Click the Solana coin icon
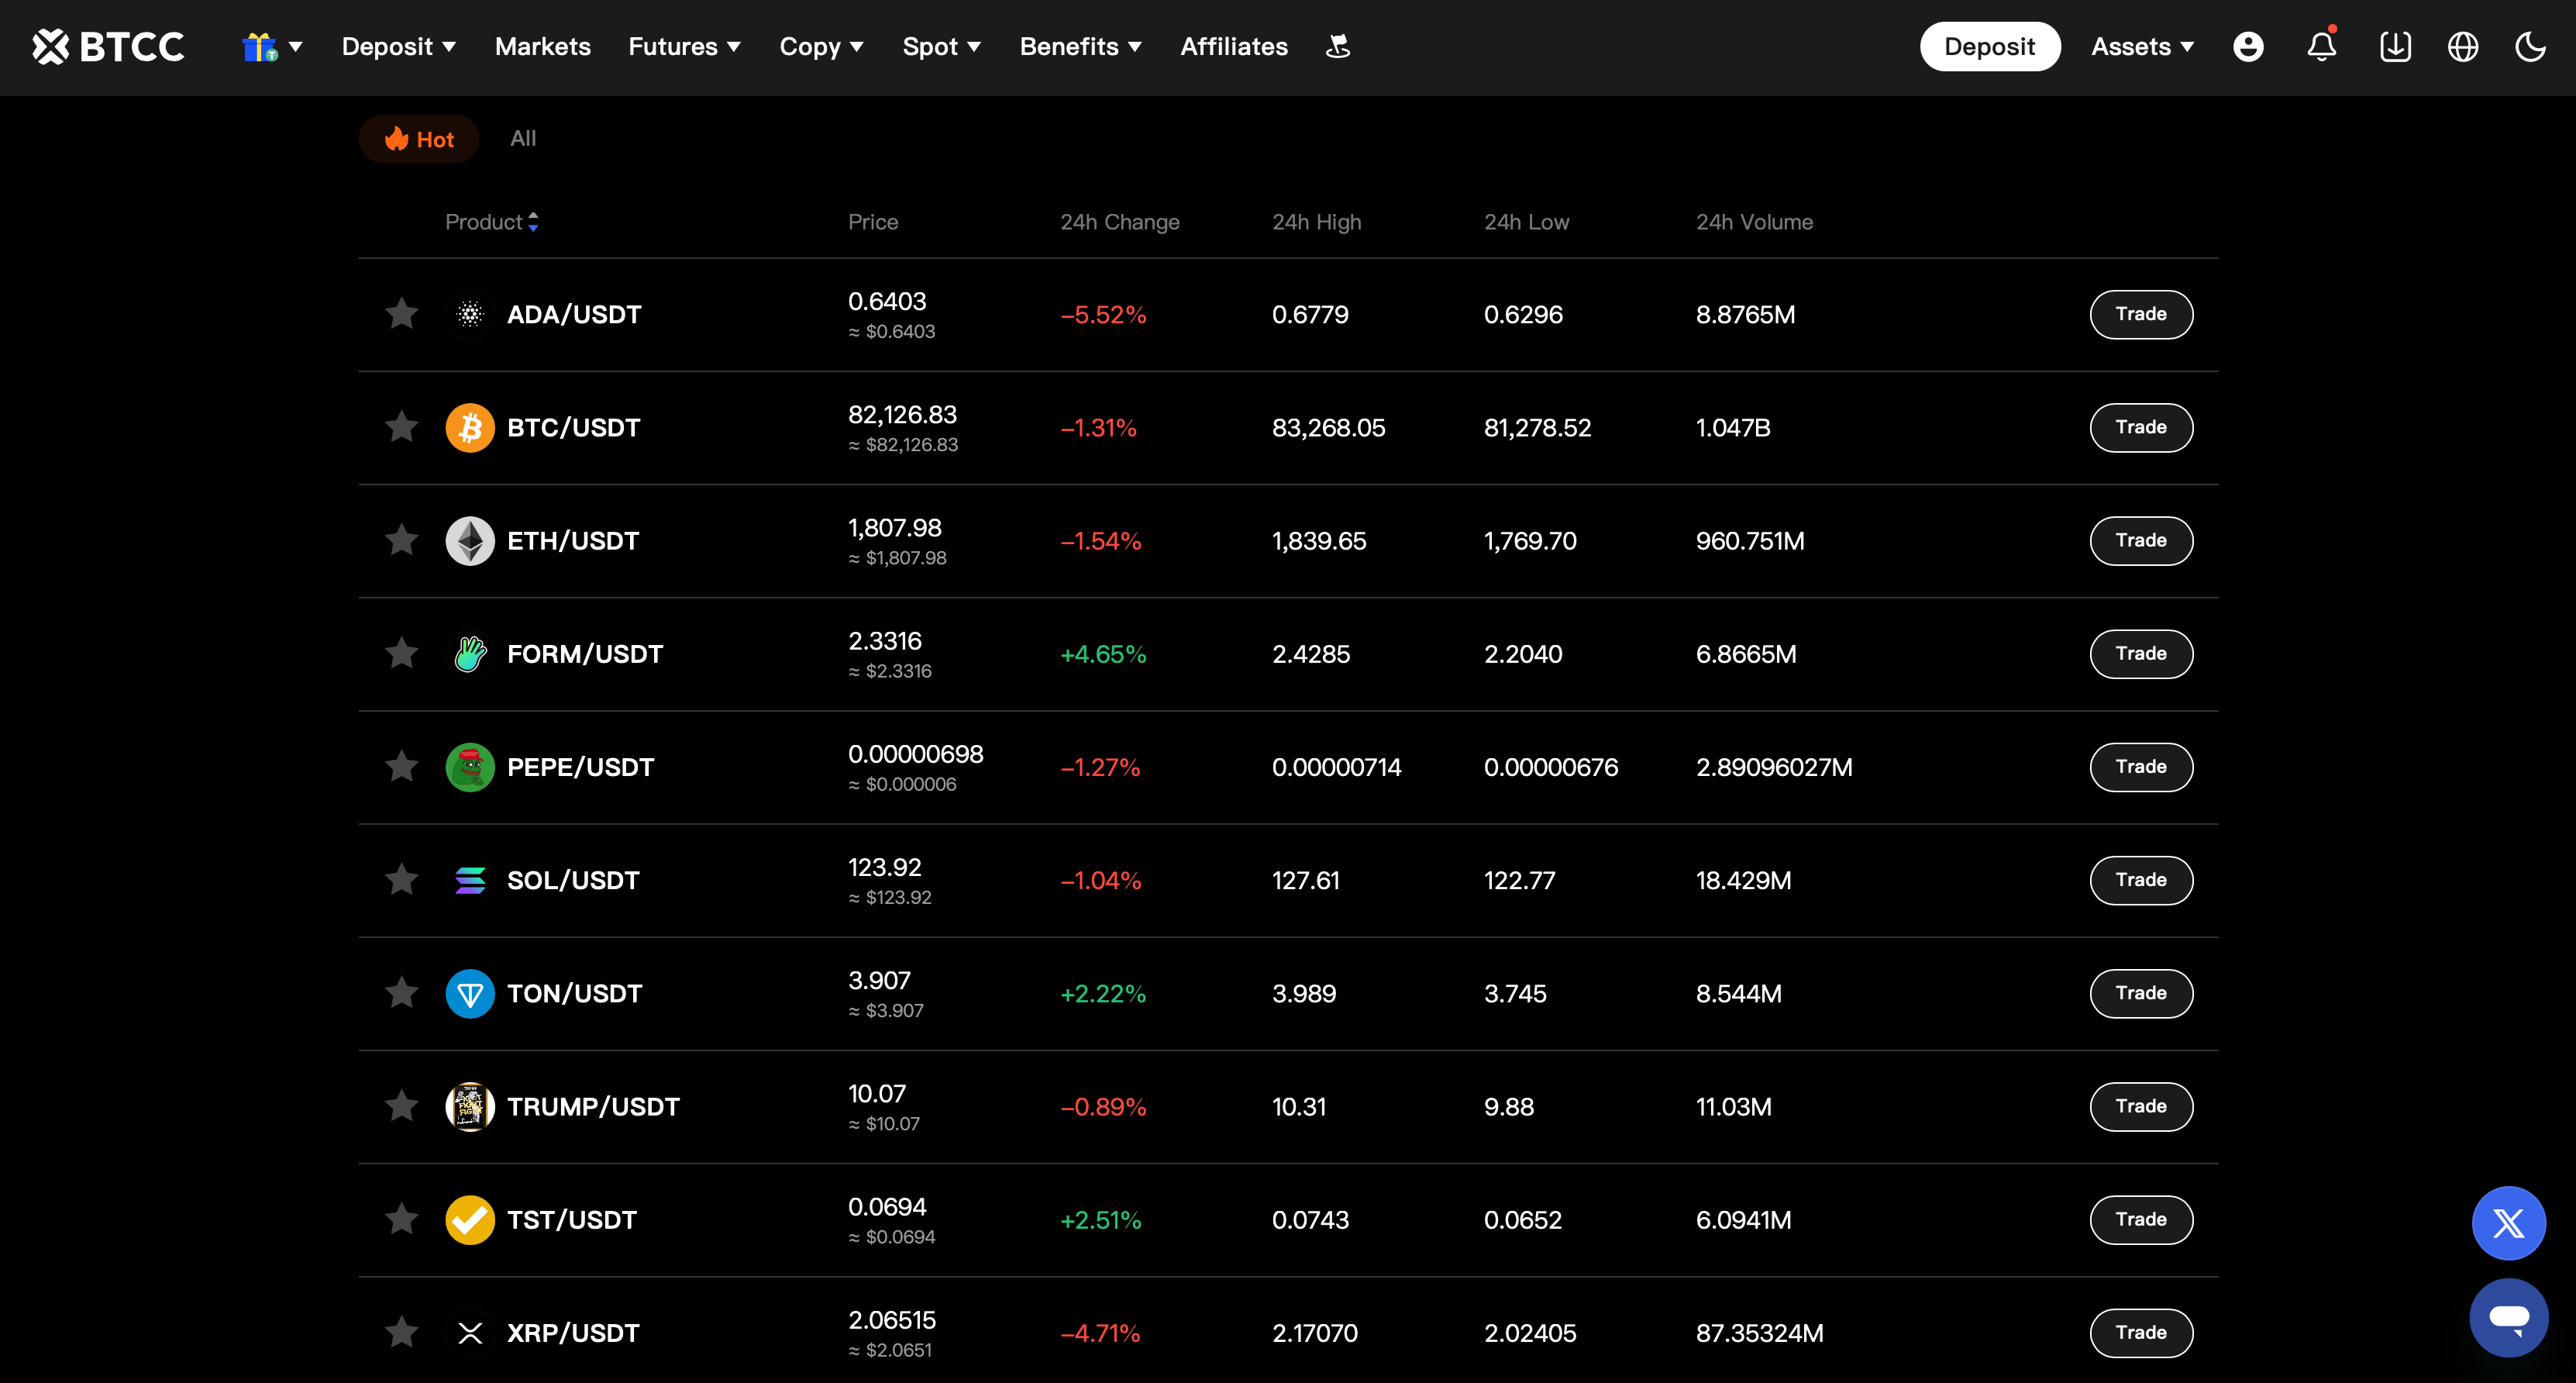2576x1383 pixels. [x=470, y=880]
